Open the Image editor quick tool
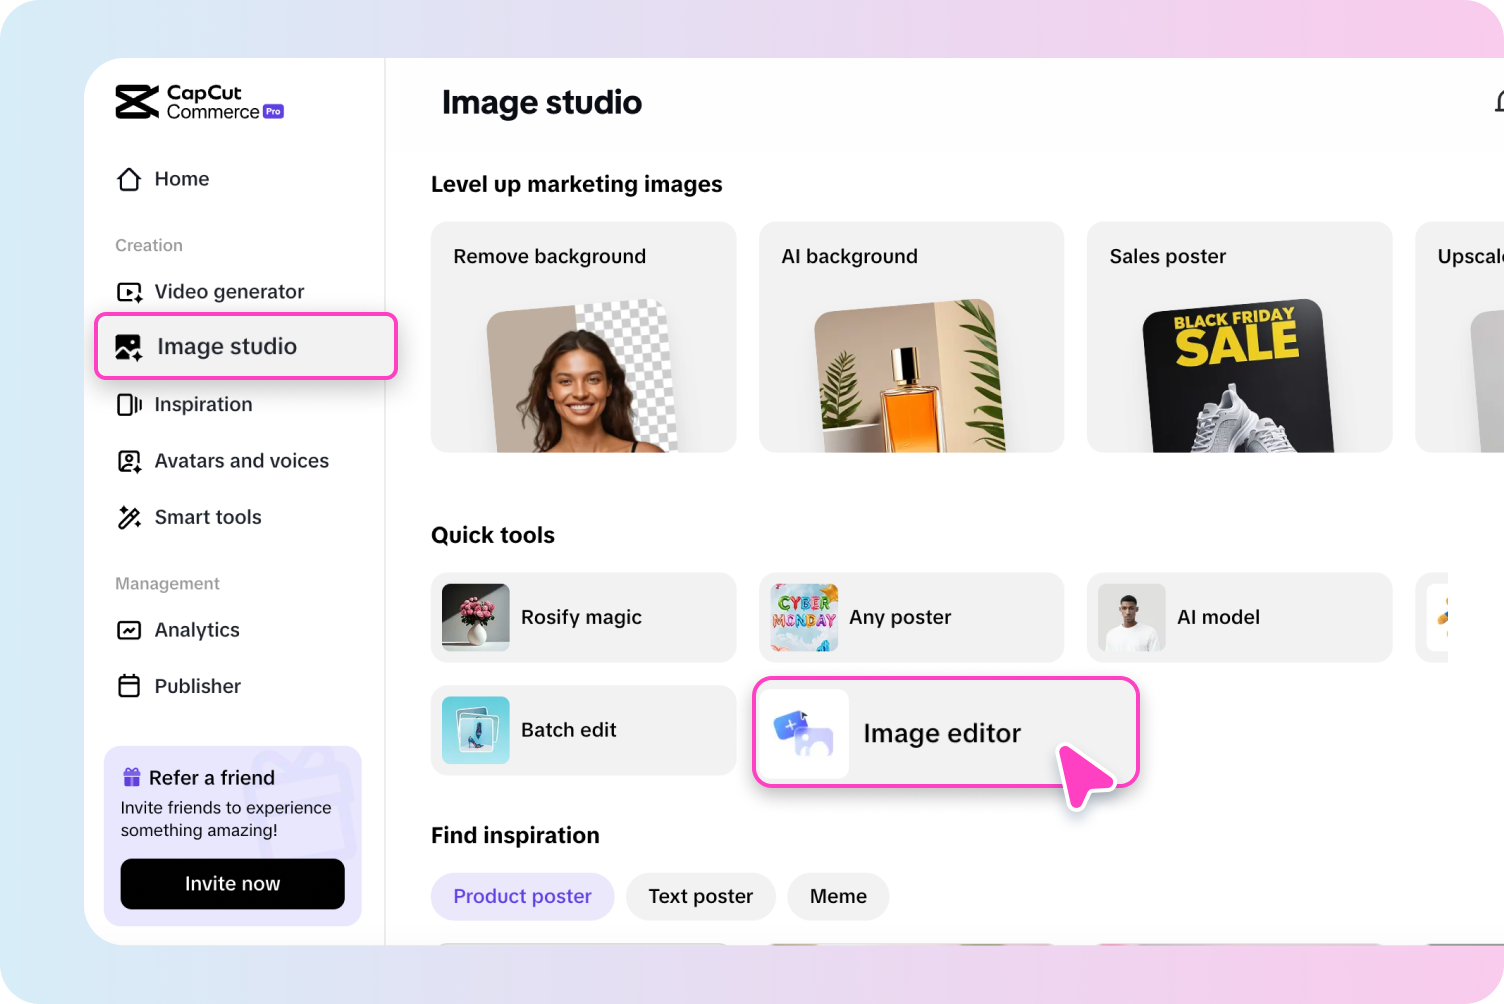 [x=942, y=732]
